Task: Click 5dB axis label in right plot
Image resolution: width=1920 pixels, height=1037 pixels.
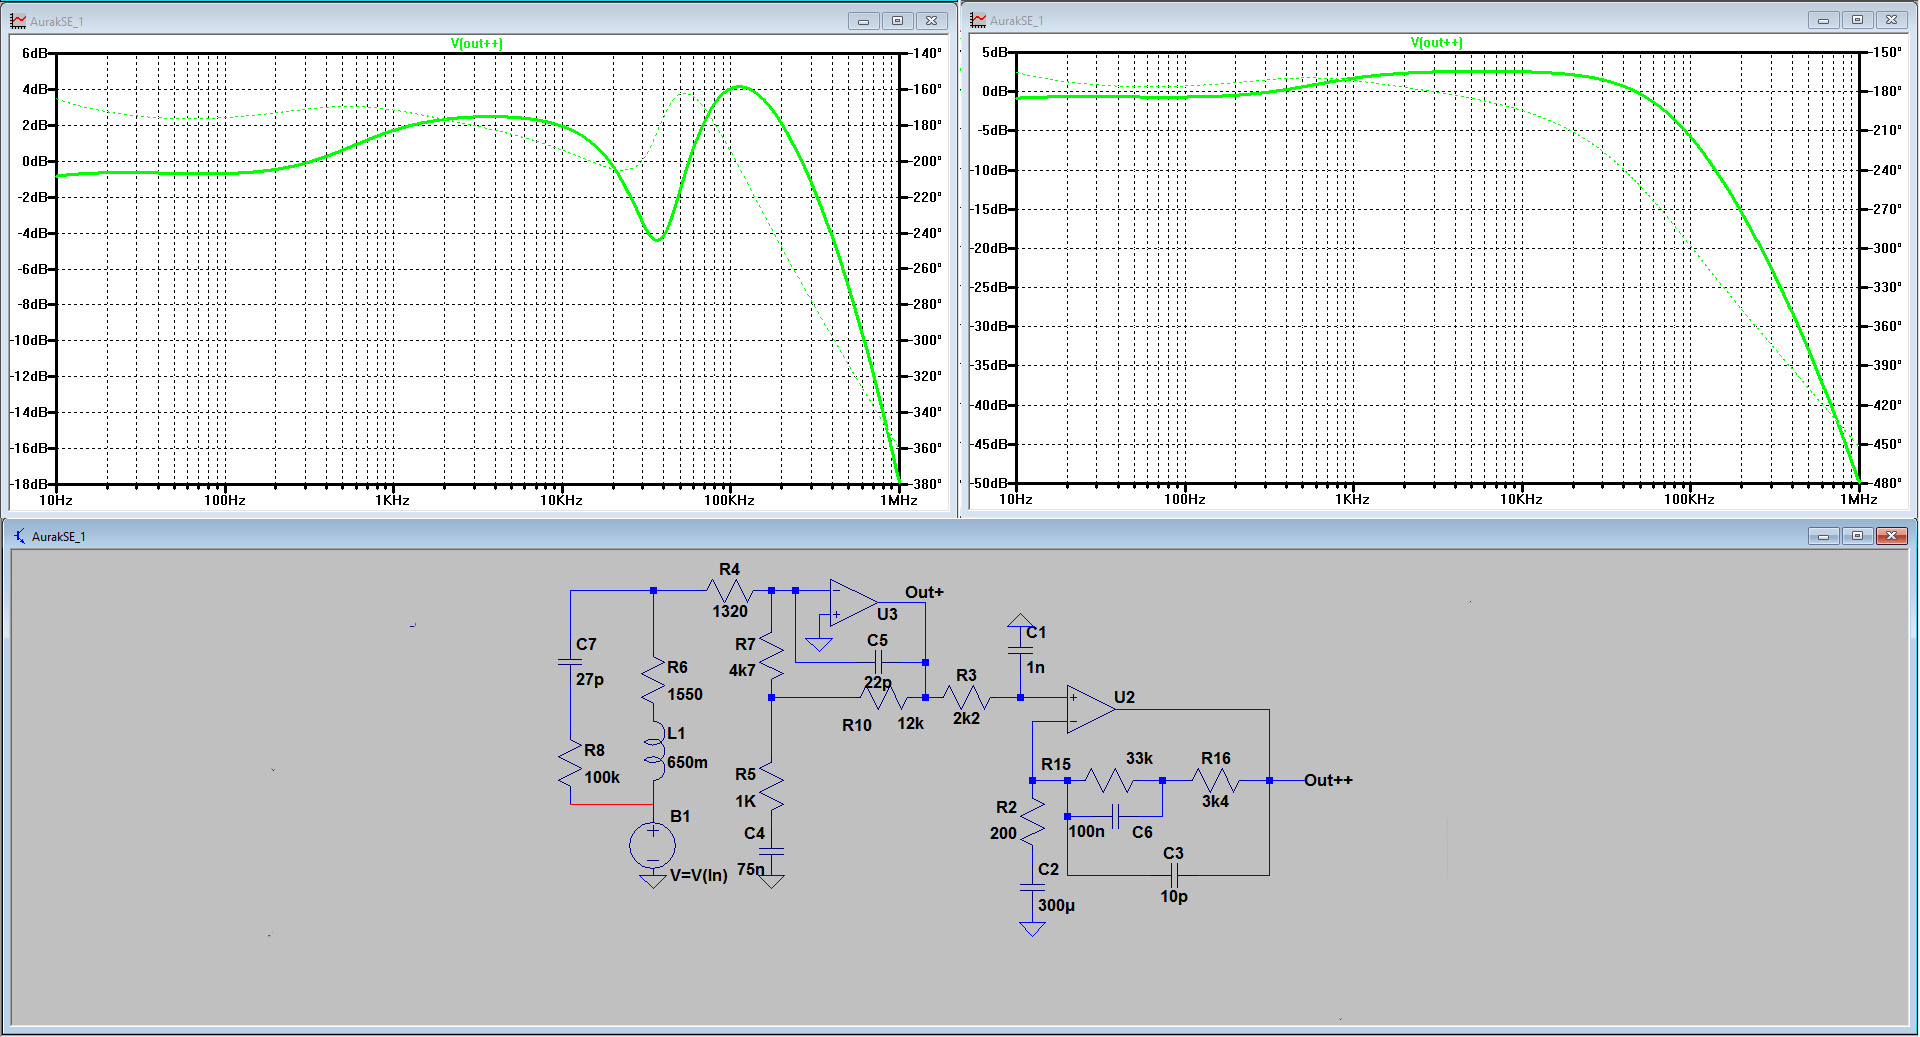Action: point(995,52)
